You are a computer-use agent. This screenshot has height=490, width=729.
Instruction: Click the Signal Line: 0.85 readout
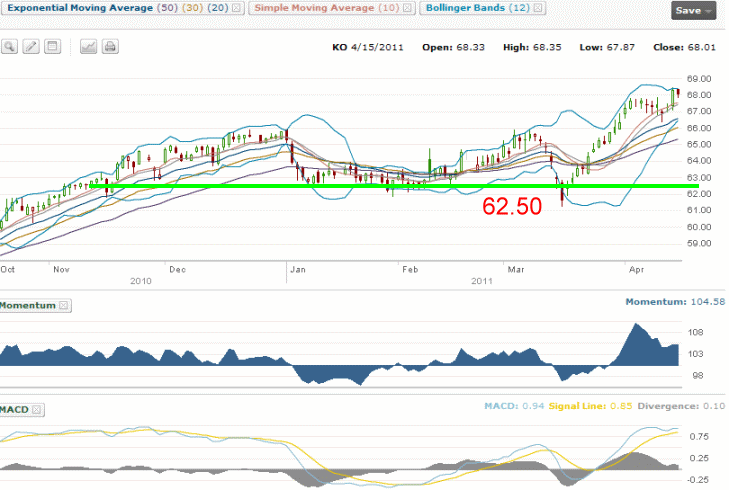[590, 406]
